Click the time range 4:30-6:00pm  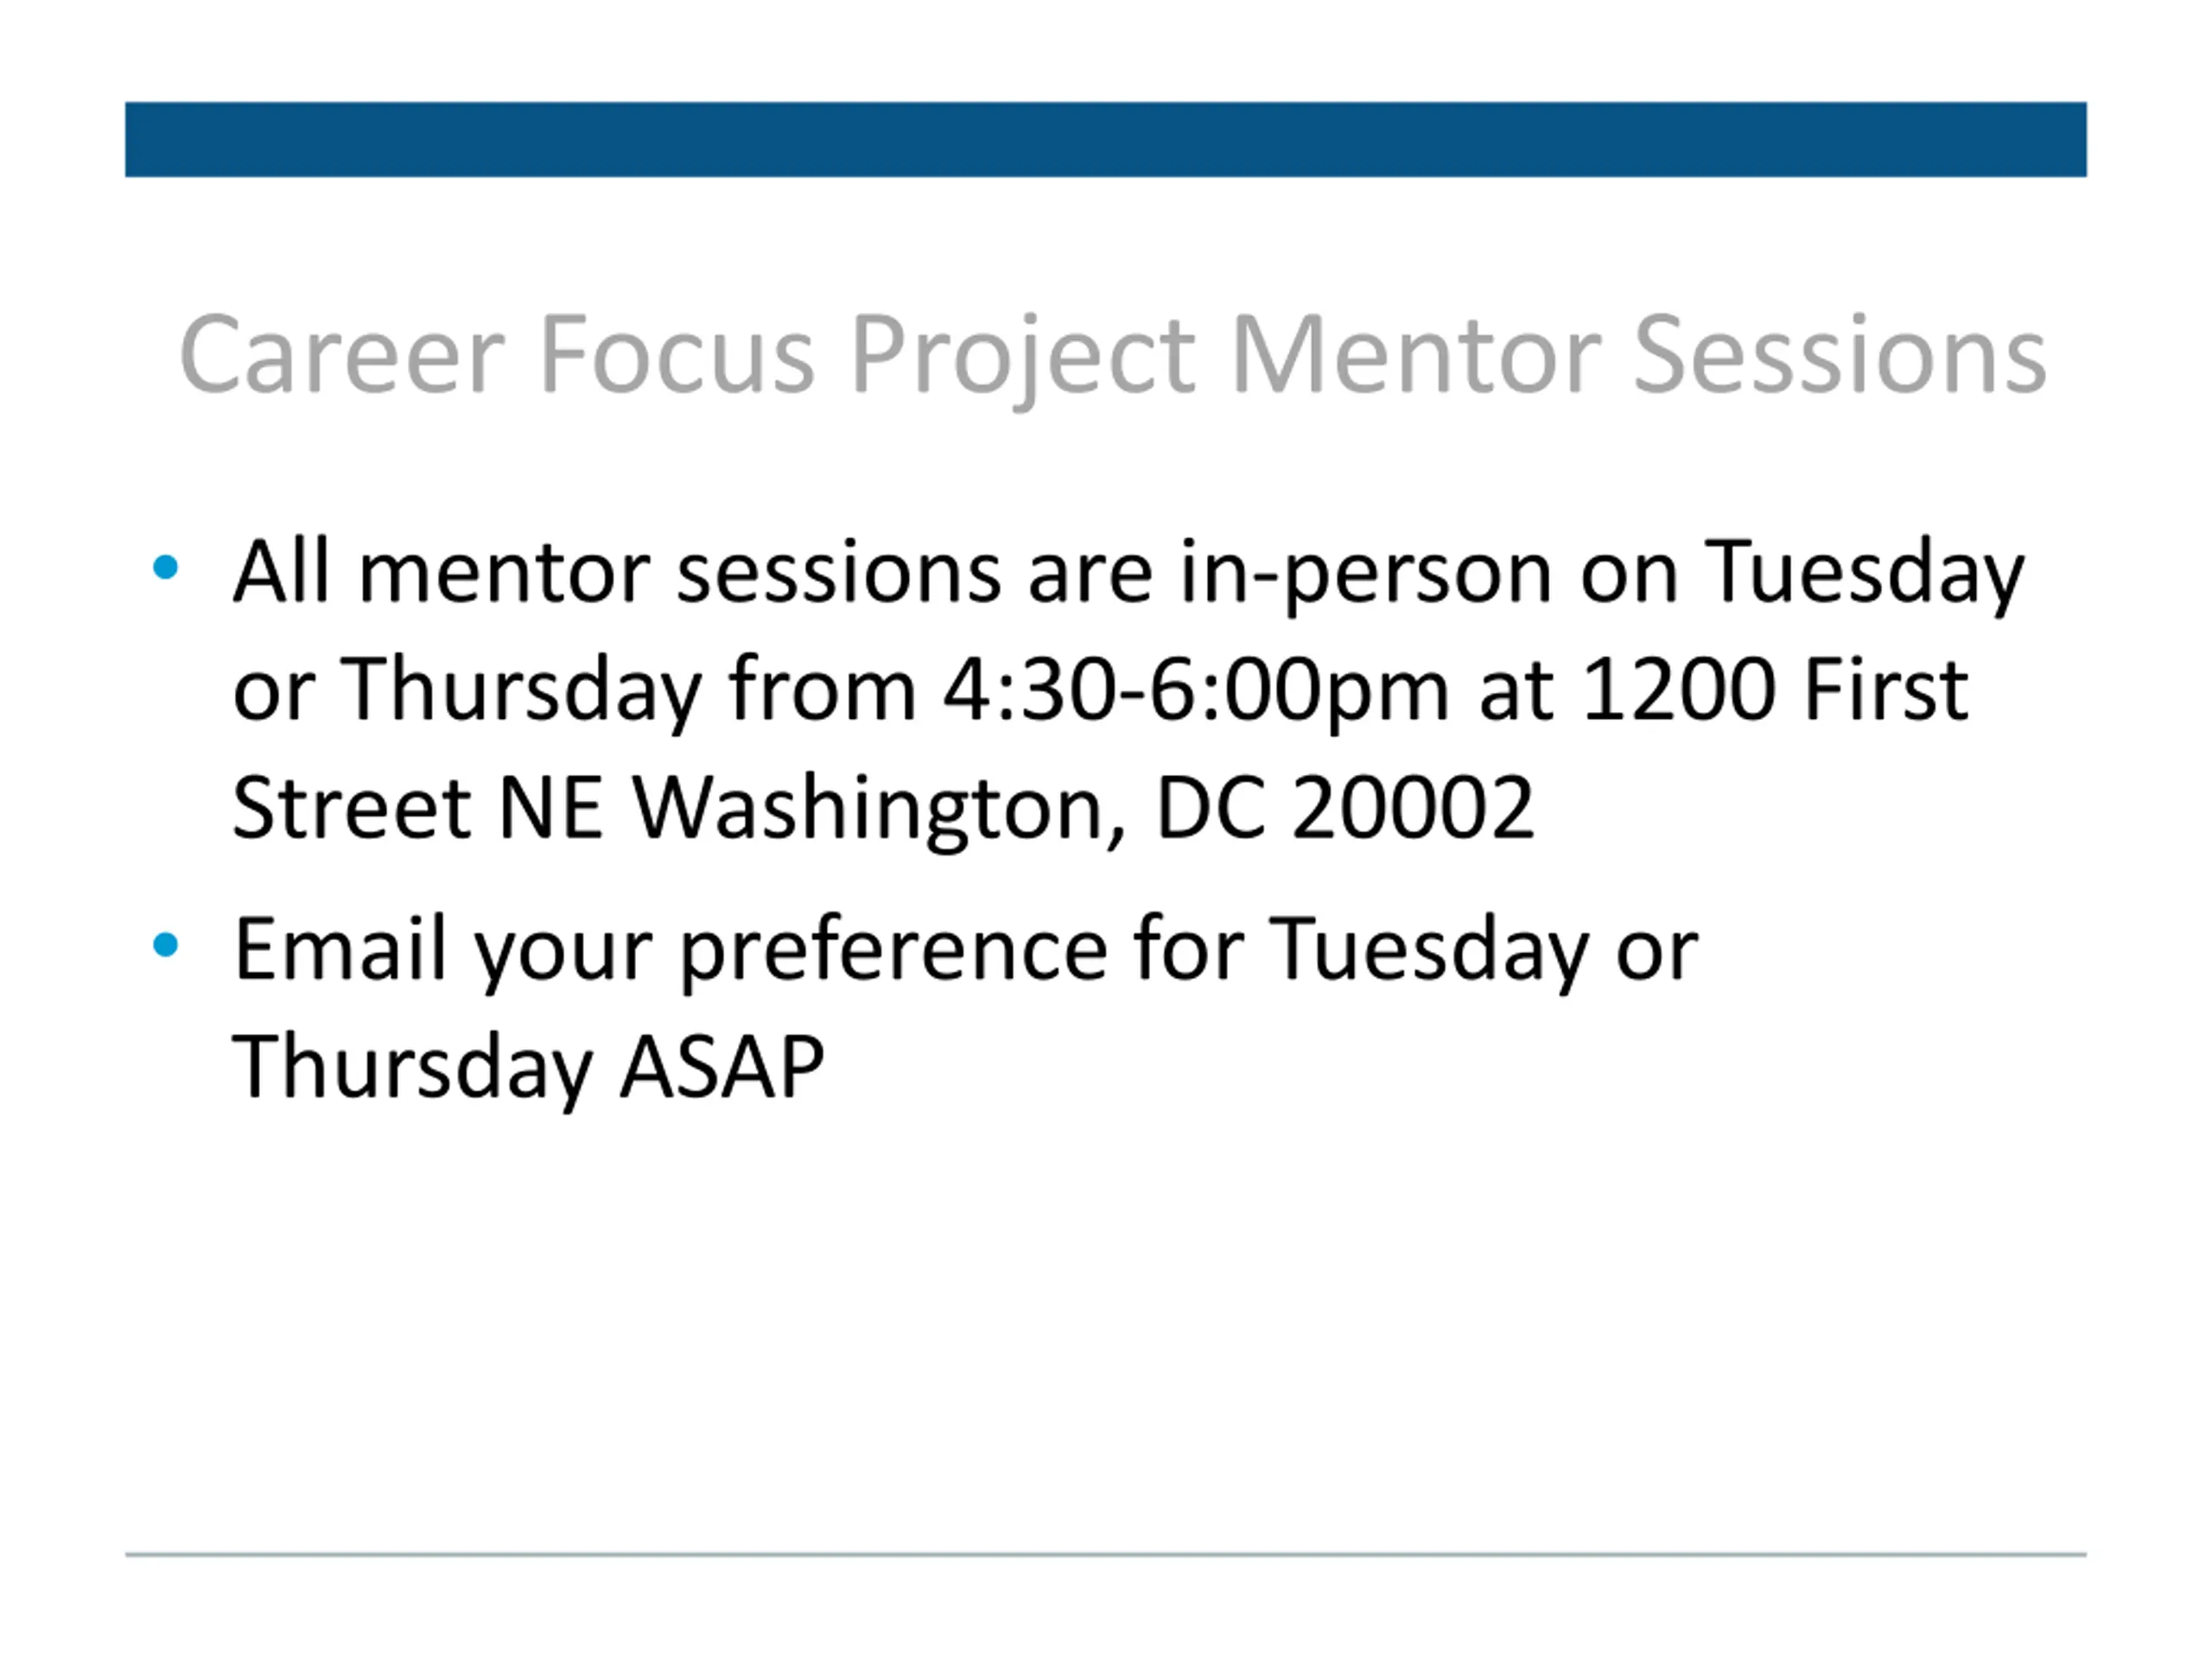pyautogui.click(x=1196, y=689)
